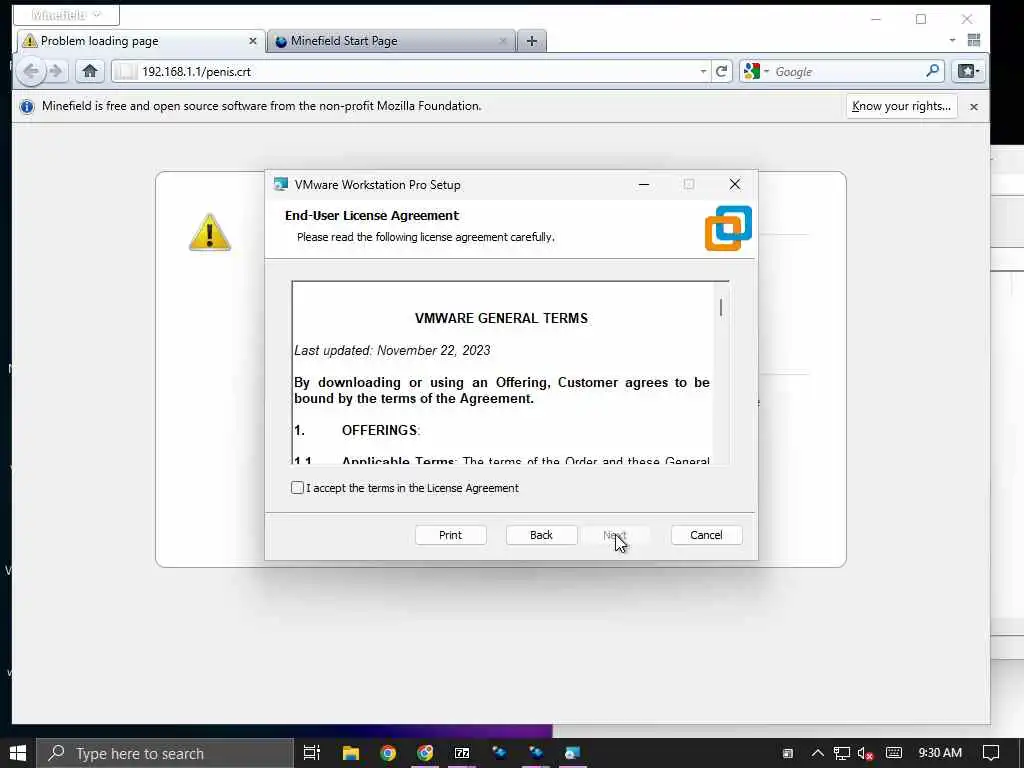This screenshot has height=768, width=1024.
Task: Open File Explorer from the taskbar
Action: pos(351,753)
